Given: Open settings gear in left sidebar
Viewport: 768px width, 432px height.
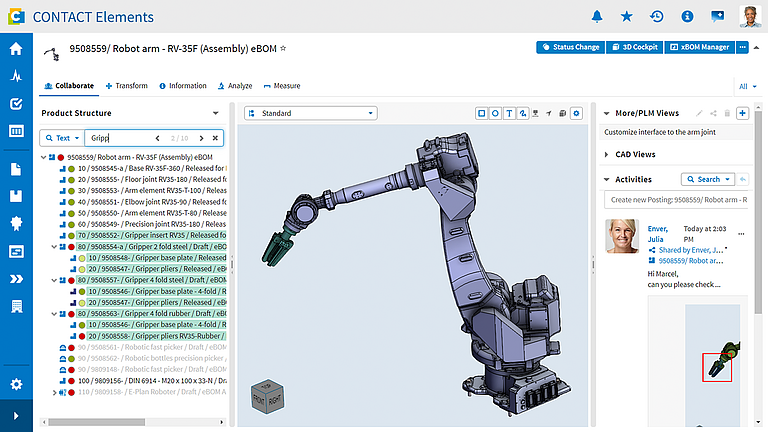Looking at the screenshot, I should tap(16, 384).
